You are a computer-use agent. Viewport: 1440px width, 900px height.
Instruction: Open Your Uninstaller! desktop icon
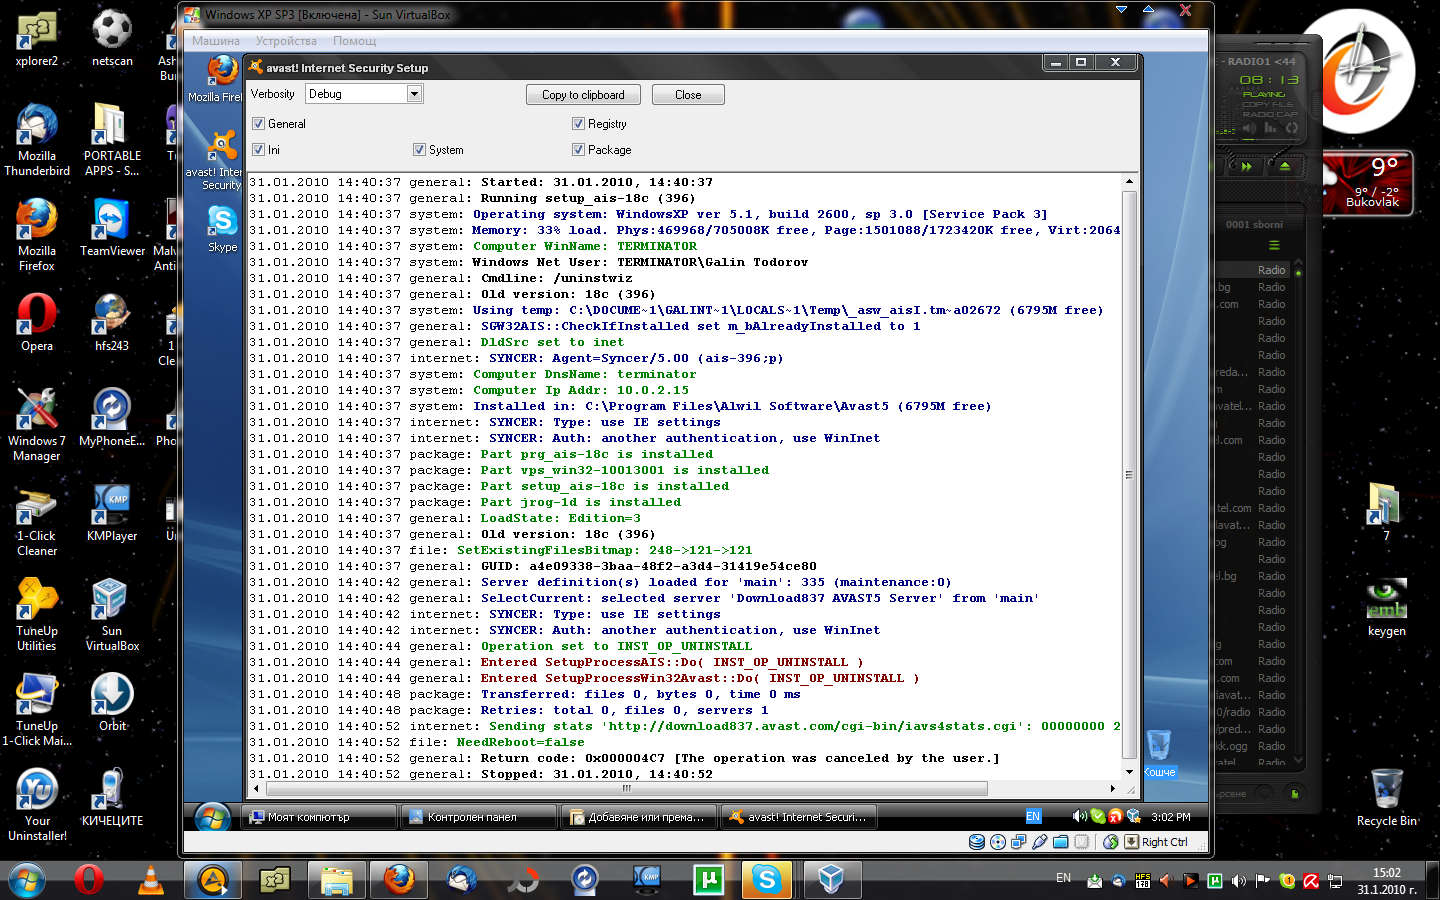[37, 805]
